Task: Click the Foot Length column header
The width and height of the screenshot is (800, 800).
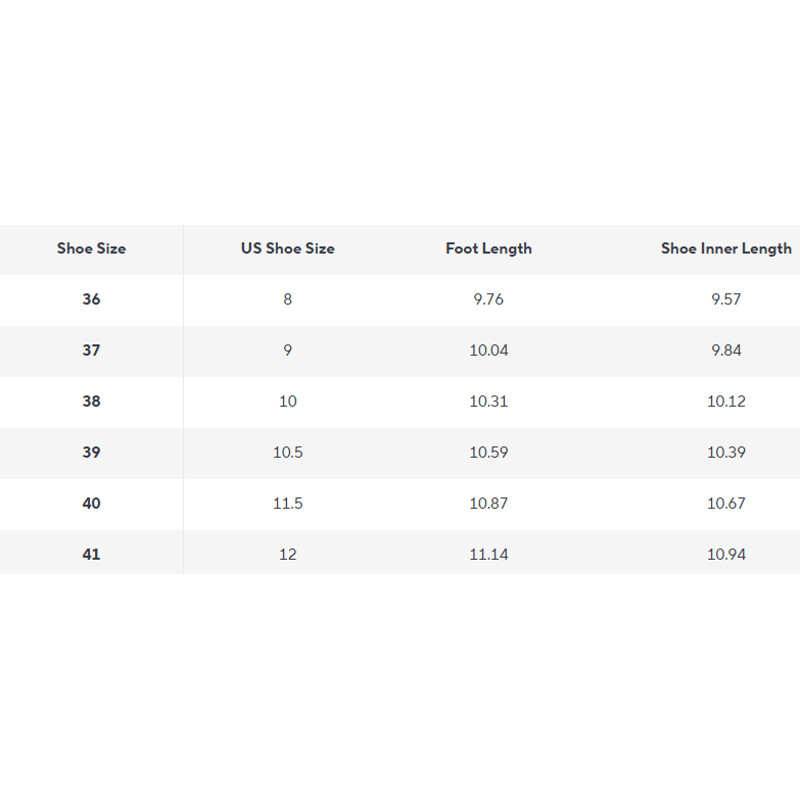Action: (488, 248)
